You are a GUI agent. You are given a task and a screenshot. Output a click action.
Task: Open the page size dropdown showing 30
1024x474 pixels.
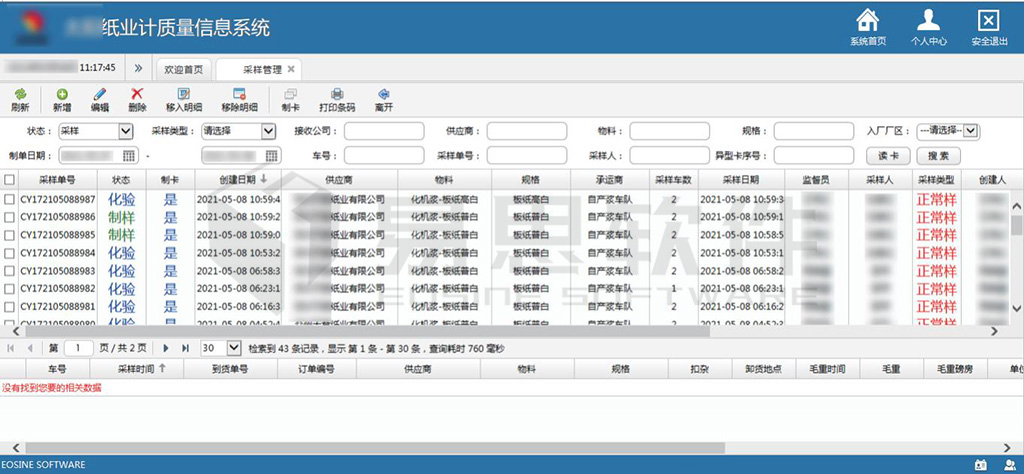234,348
